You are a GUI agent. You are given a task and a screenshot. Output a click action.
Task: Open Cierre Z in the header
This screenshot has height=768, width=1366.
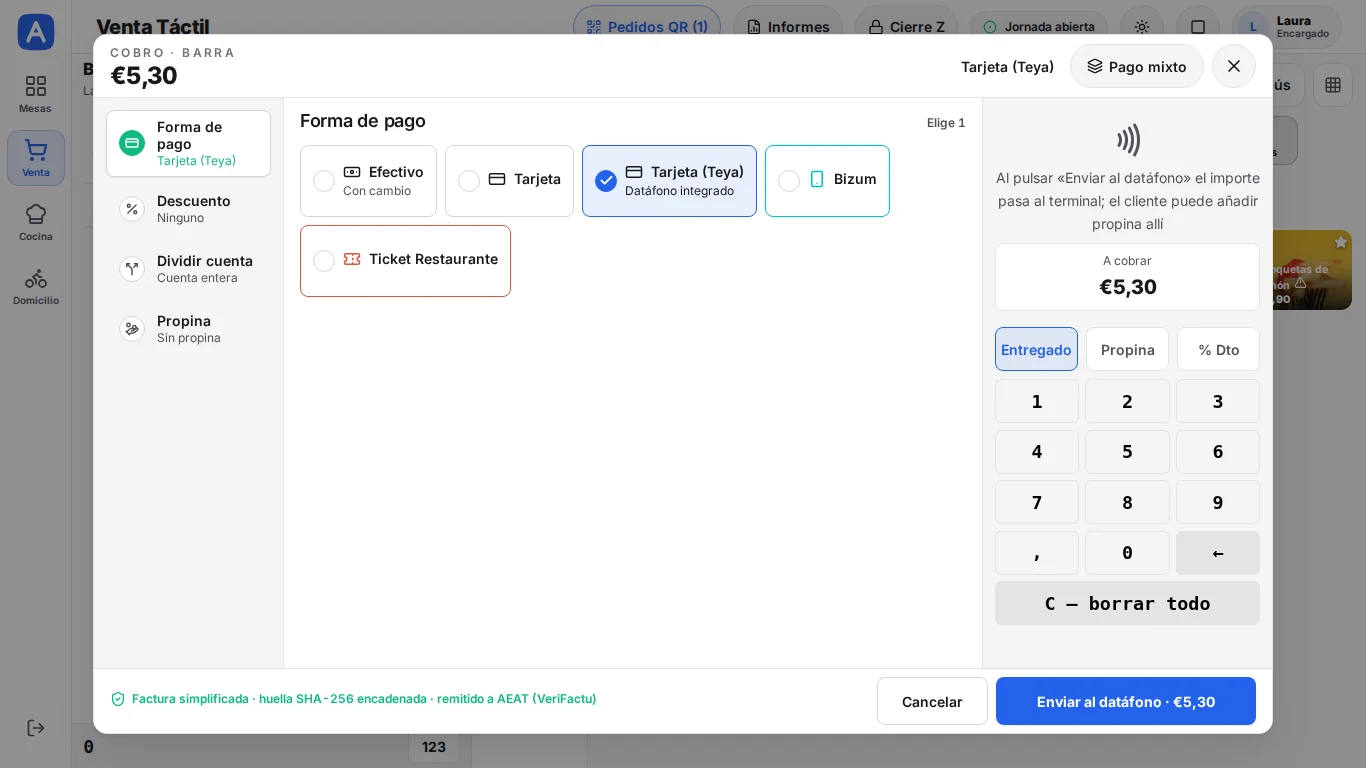pyautogui.click(x=906, y=27)
